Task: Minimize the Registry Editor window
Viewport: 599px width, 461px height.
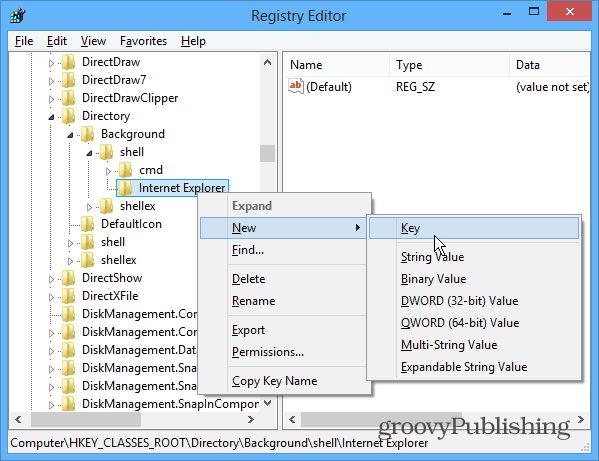Action: (x=507, y=13)
